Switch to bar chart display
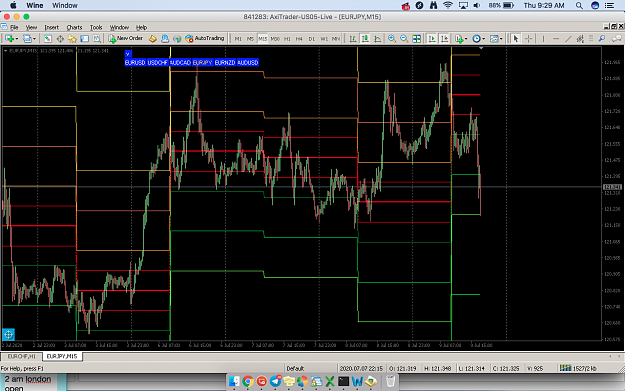The width and height of the screenshot is (625, 391). click(x=353, y=39)
